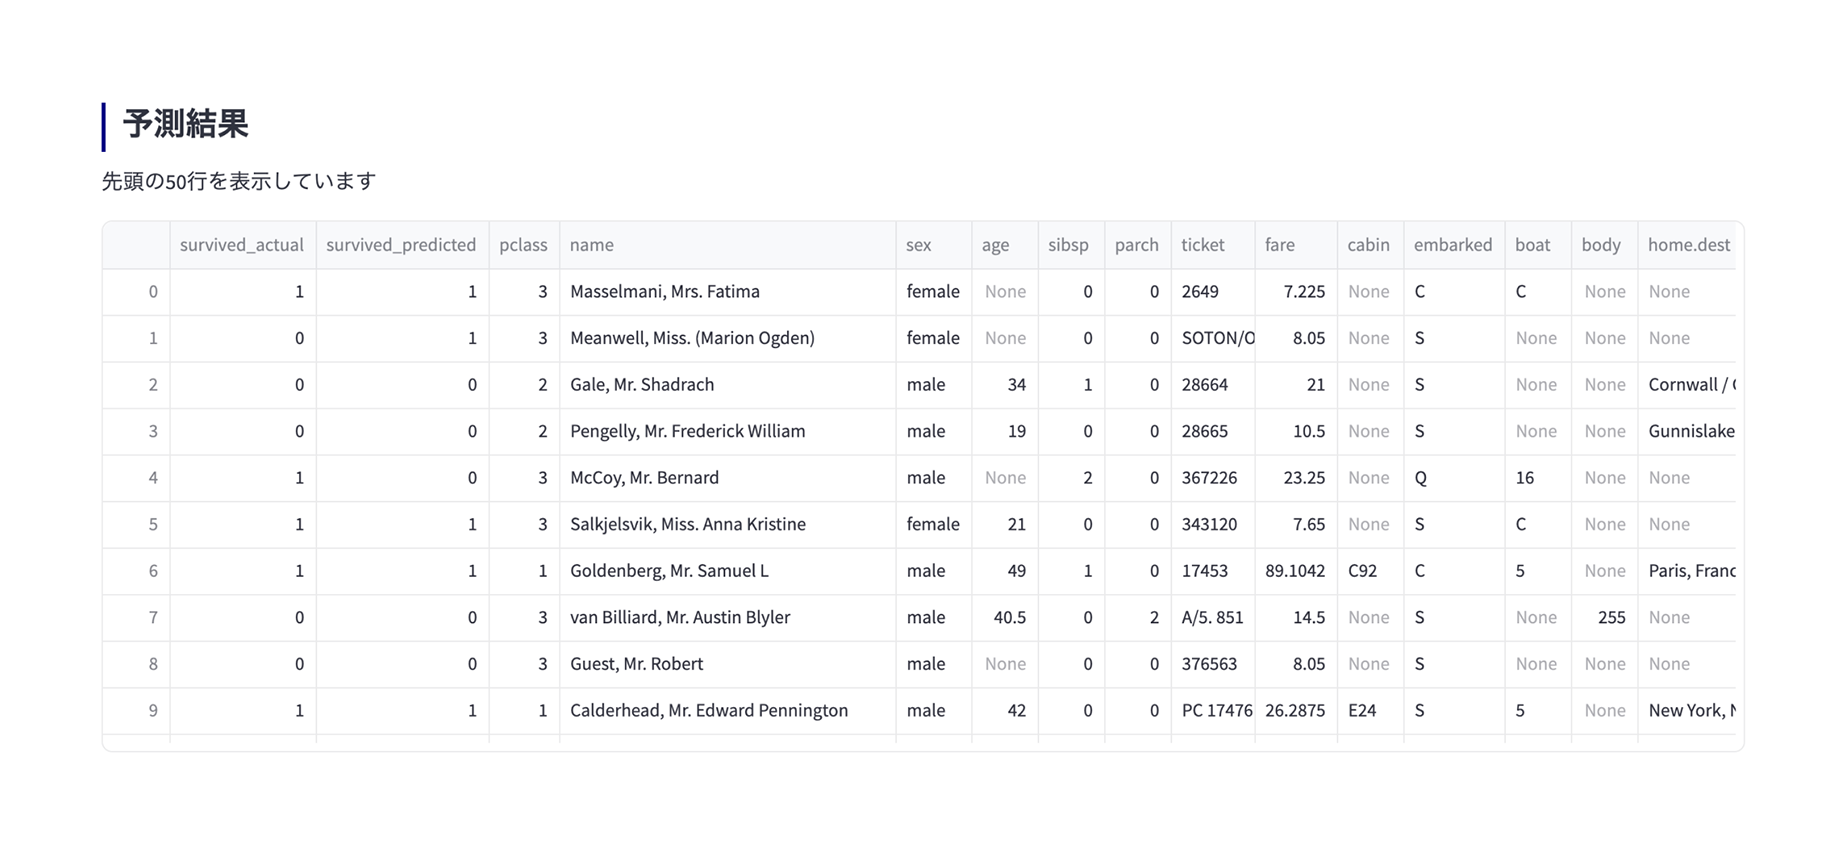The width and height of the screenshot is (1846, 852).
Task: Click the Cornwall home.dest cell
Action: (x=1690, y=385)
